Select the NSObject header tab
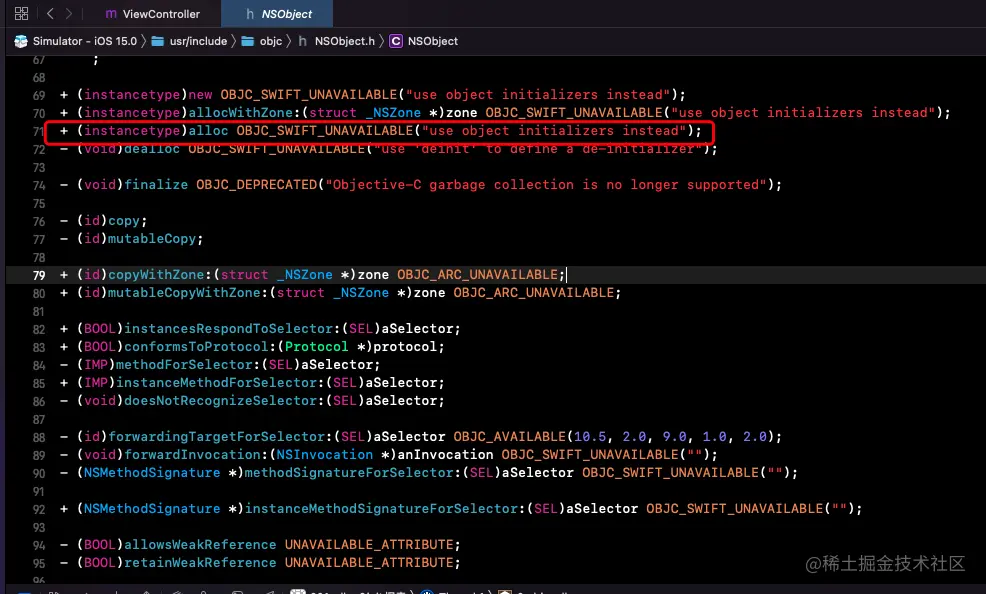This screenshot has height=594, width=986. (x=279, y=14)
